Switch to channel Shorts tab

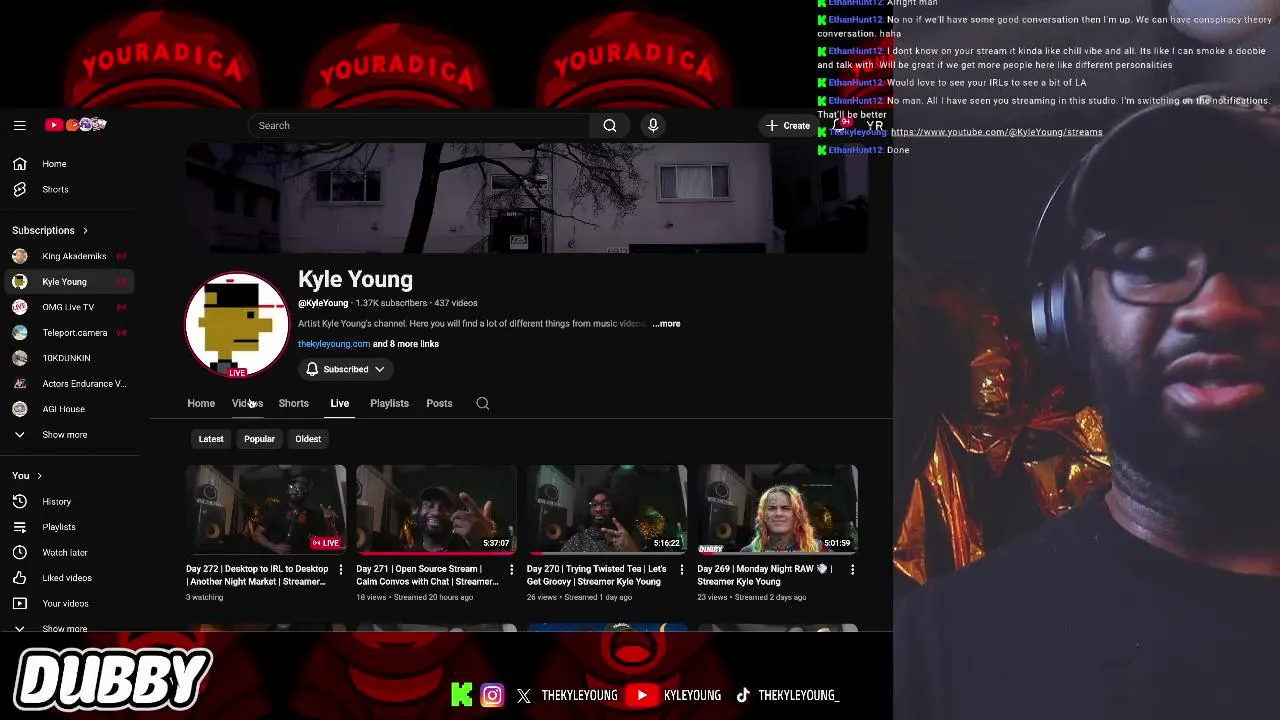(x=293, y=403)
